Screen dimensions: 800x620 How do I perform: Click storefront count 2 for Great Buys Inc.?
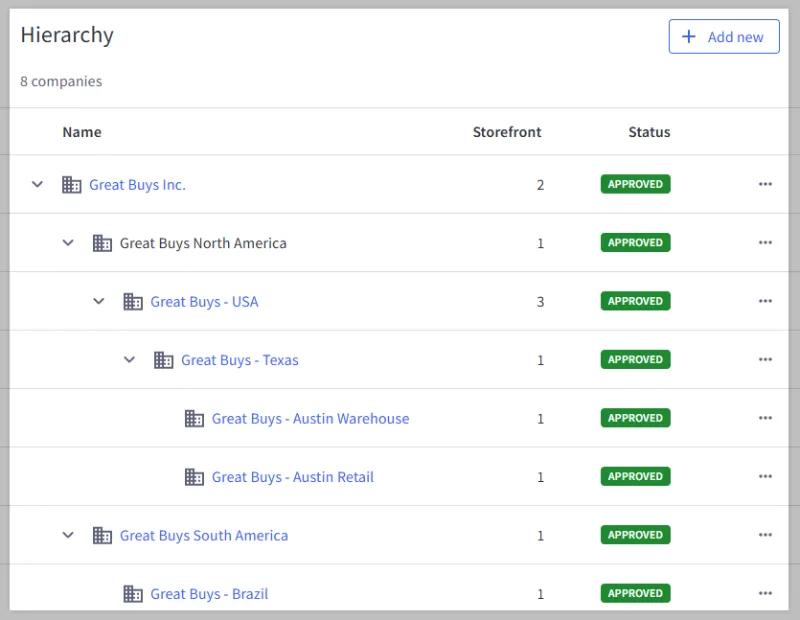click(540, 185)
